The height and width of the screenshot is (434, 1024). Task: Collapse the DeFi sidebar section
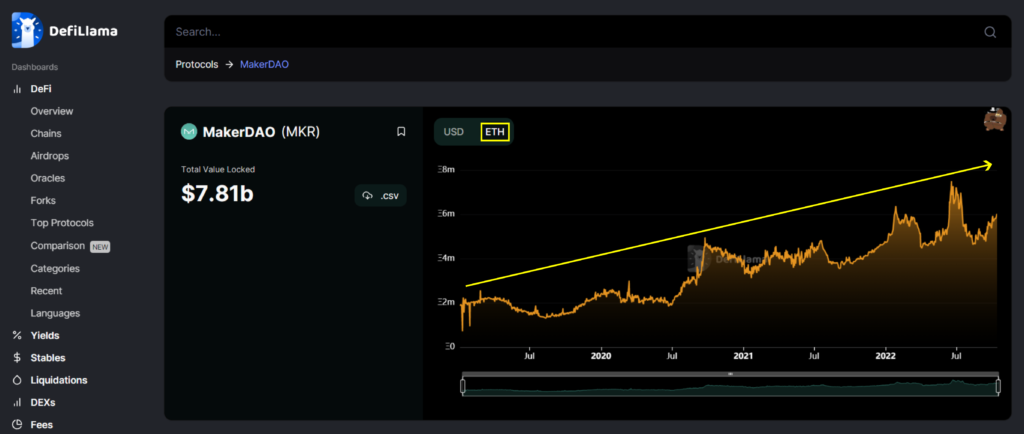[x=41, y=89]
